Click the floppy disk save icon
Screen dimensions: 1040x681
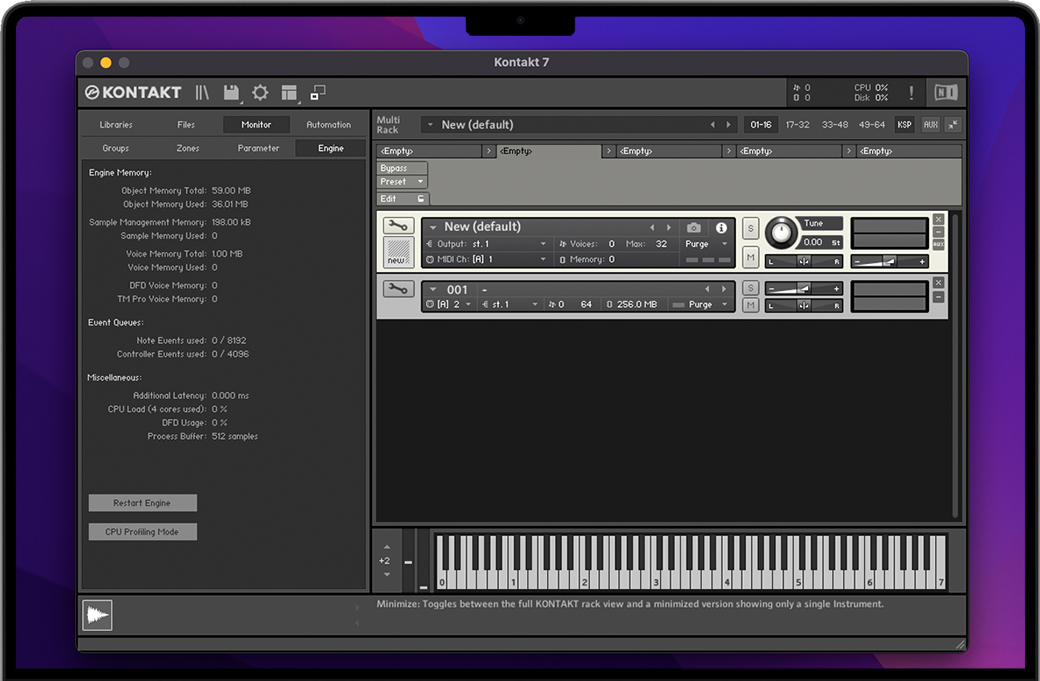231,93
